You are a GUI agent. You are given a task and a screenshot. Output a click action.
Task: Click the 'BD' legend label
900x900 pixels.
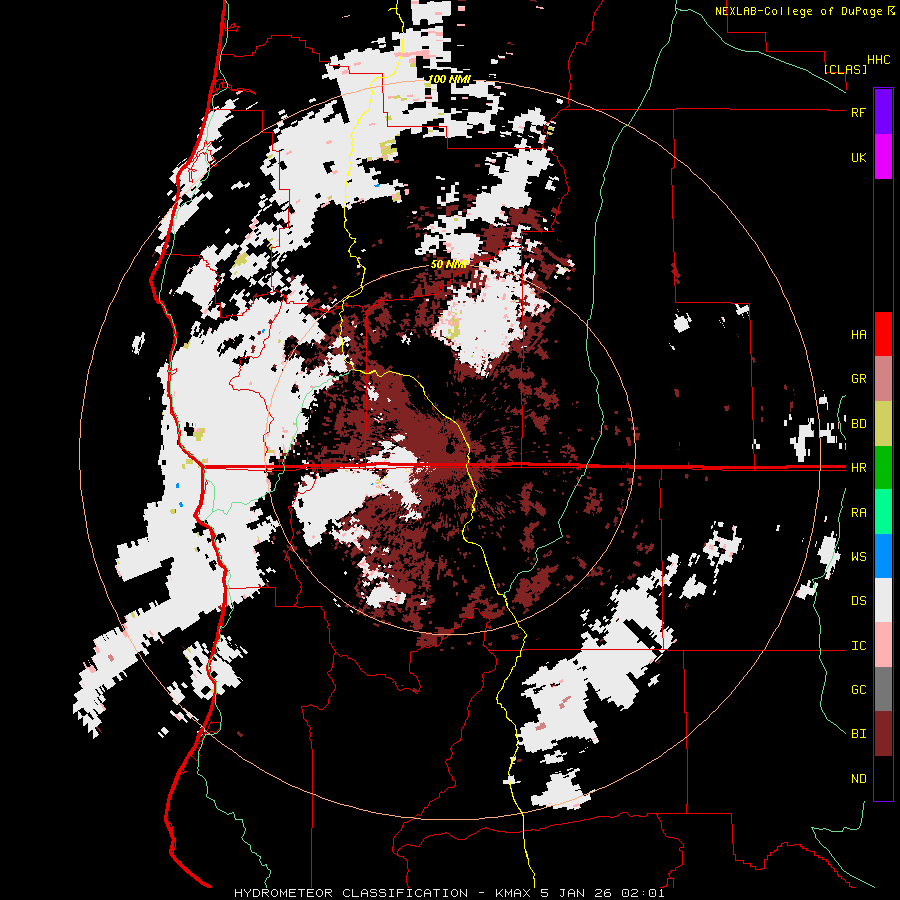coord(858,424)
